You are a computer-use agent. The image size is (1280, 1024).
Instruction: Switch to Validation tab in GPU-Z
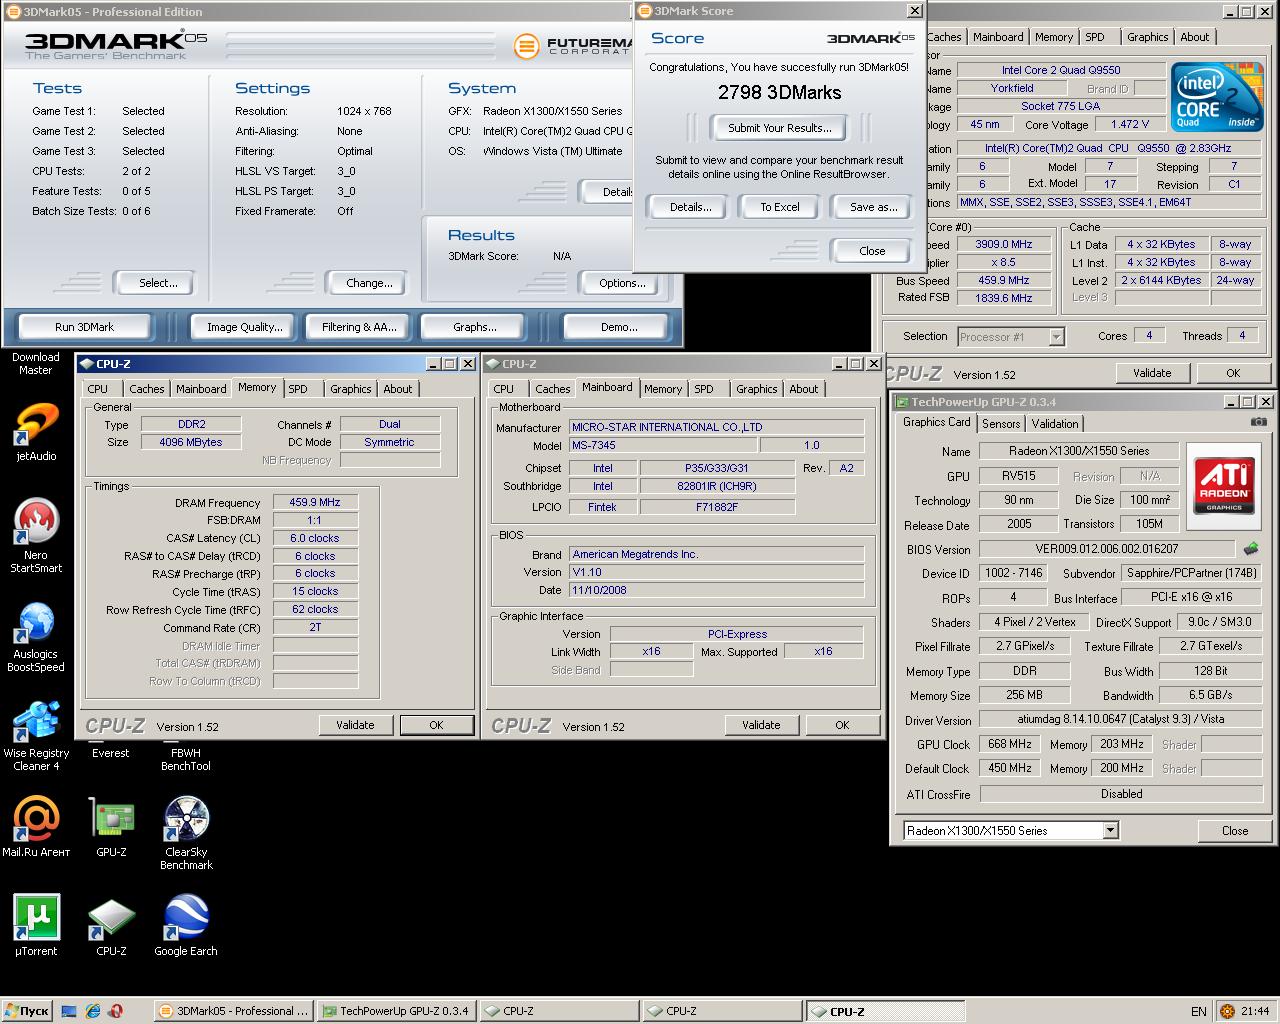1055,423
